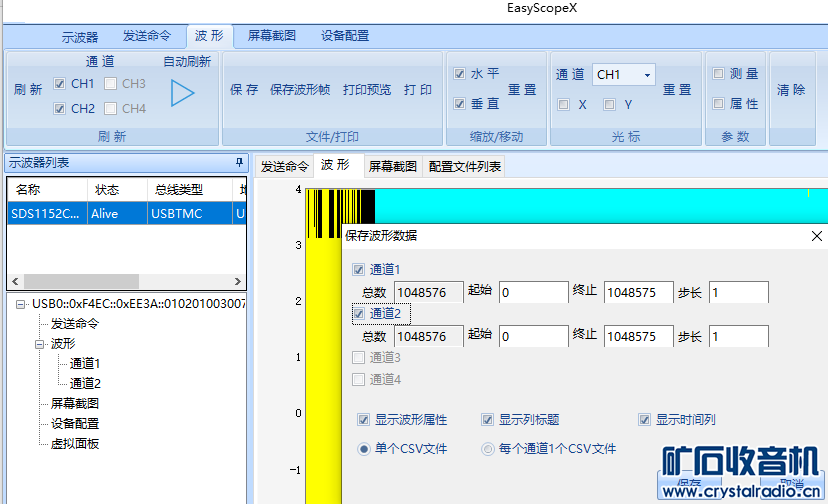The image size is (828, 504).
Task: Sort by the 总线类型 column header
Action: pos(190,190)
